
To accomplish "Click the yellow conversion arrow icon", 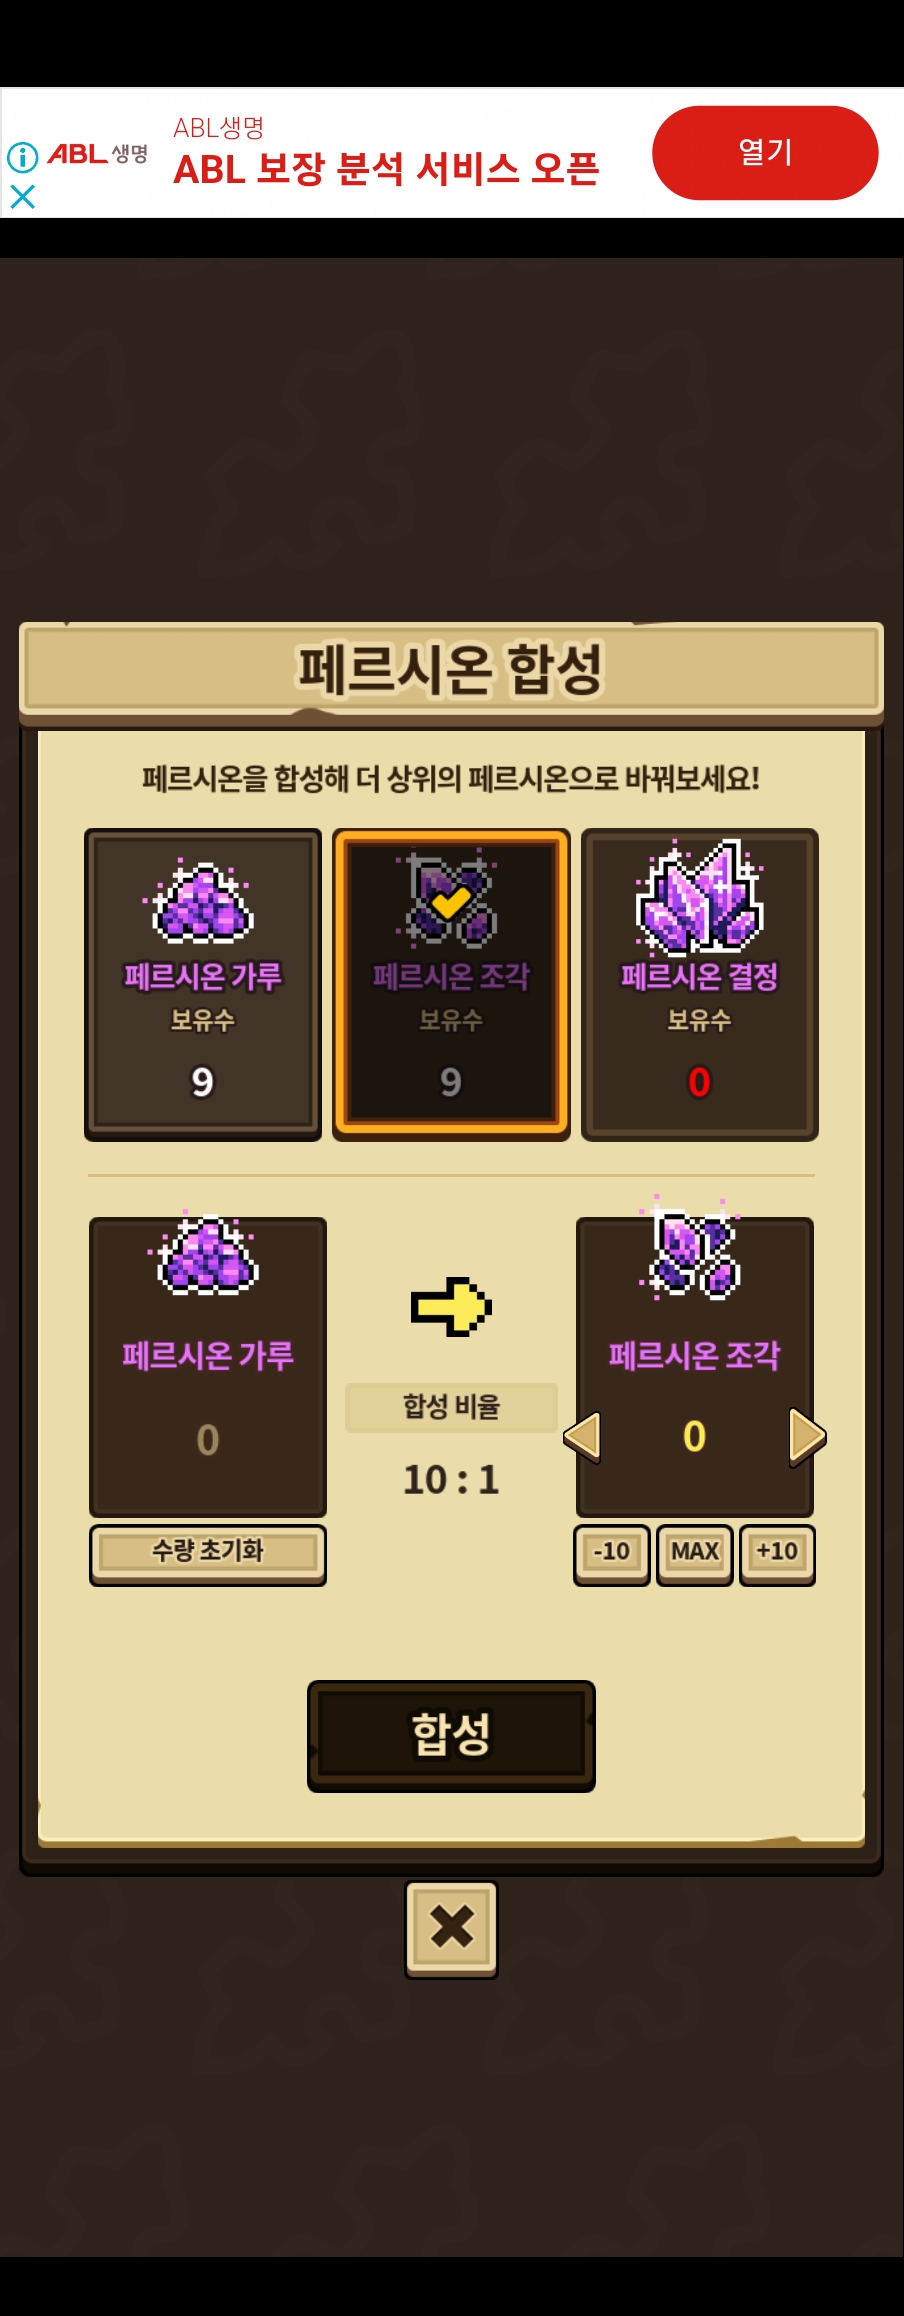I will click(x=451, y=1306).
